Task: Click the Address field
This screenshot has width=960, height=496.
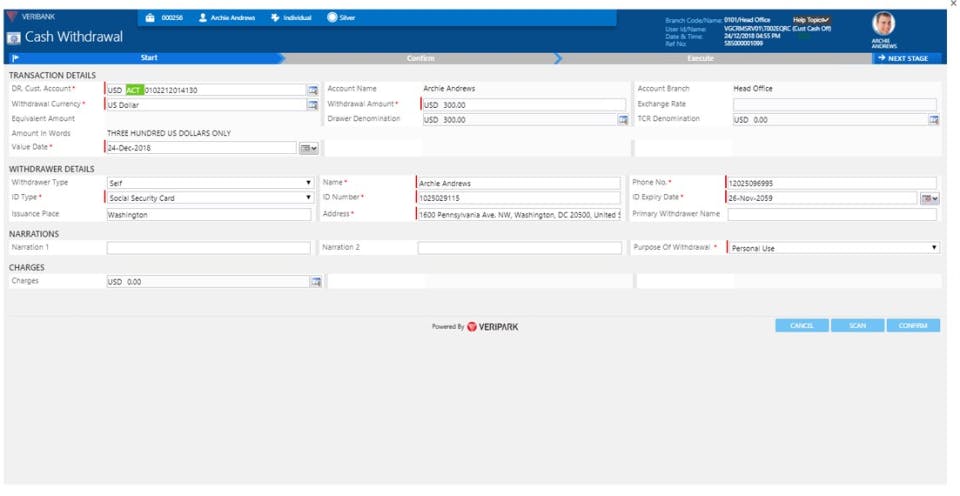Action: coord(519,215)
